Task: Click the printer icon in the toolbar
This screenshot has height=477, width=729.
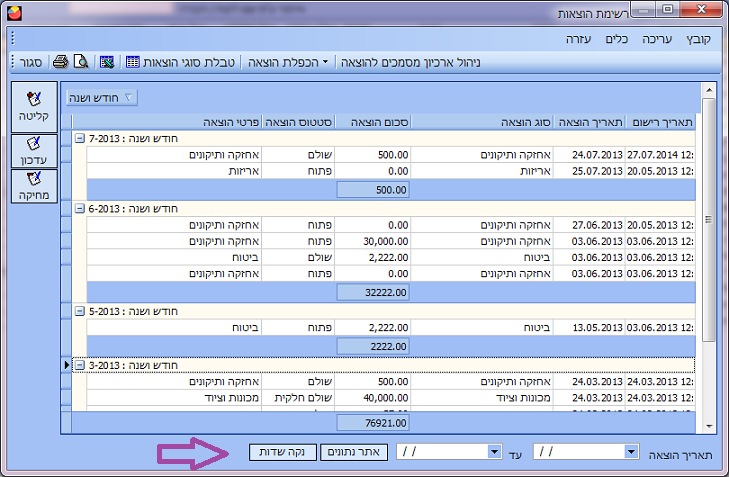Action: click(x=60, y=62)
